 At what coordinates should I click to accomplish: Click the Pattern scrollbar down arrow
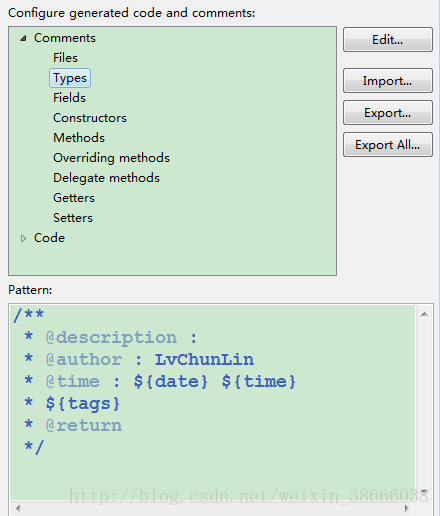(424, 492)
